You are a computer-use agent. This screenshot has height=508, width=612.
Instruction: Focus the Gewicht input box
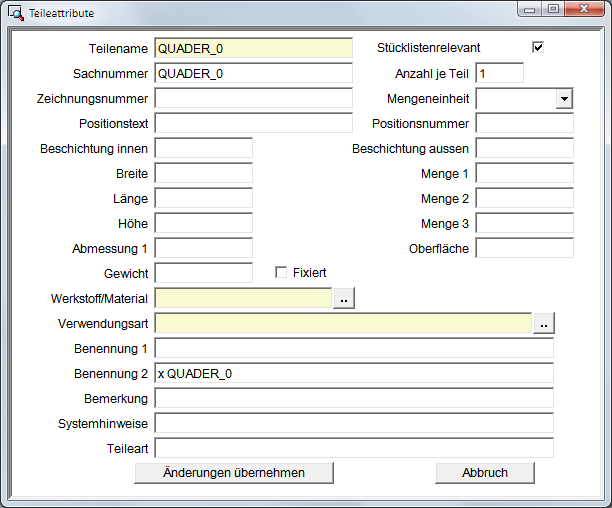pyautogui.click(x=203, y=273)
